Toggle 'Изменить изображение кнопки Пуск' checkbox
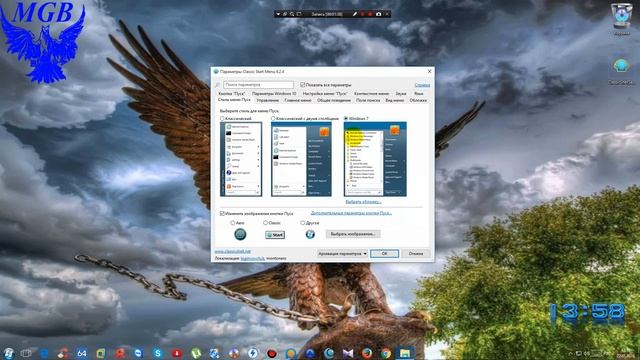The image size is (640, 360). [222, 213]
